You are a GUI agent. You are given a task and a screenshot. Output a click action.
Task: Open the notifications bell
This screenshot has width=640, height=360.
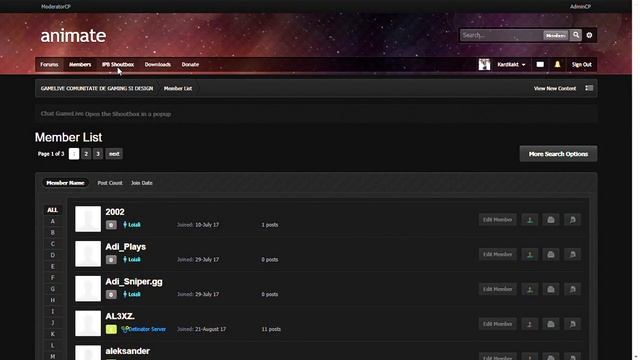[557, 64]
